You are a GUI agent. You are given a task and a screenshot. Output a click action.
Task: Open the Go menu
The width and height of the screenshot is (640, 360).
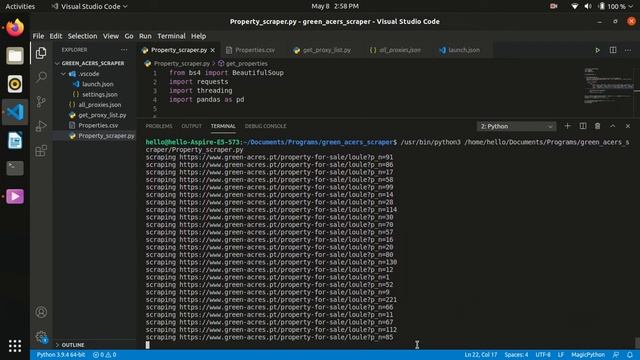point(129,36)
